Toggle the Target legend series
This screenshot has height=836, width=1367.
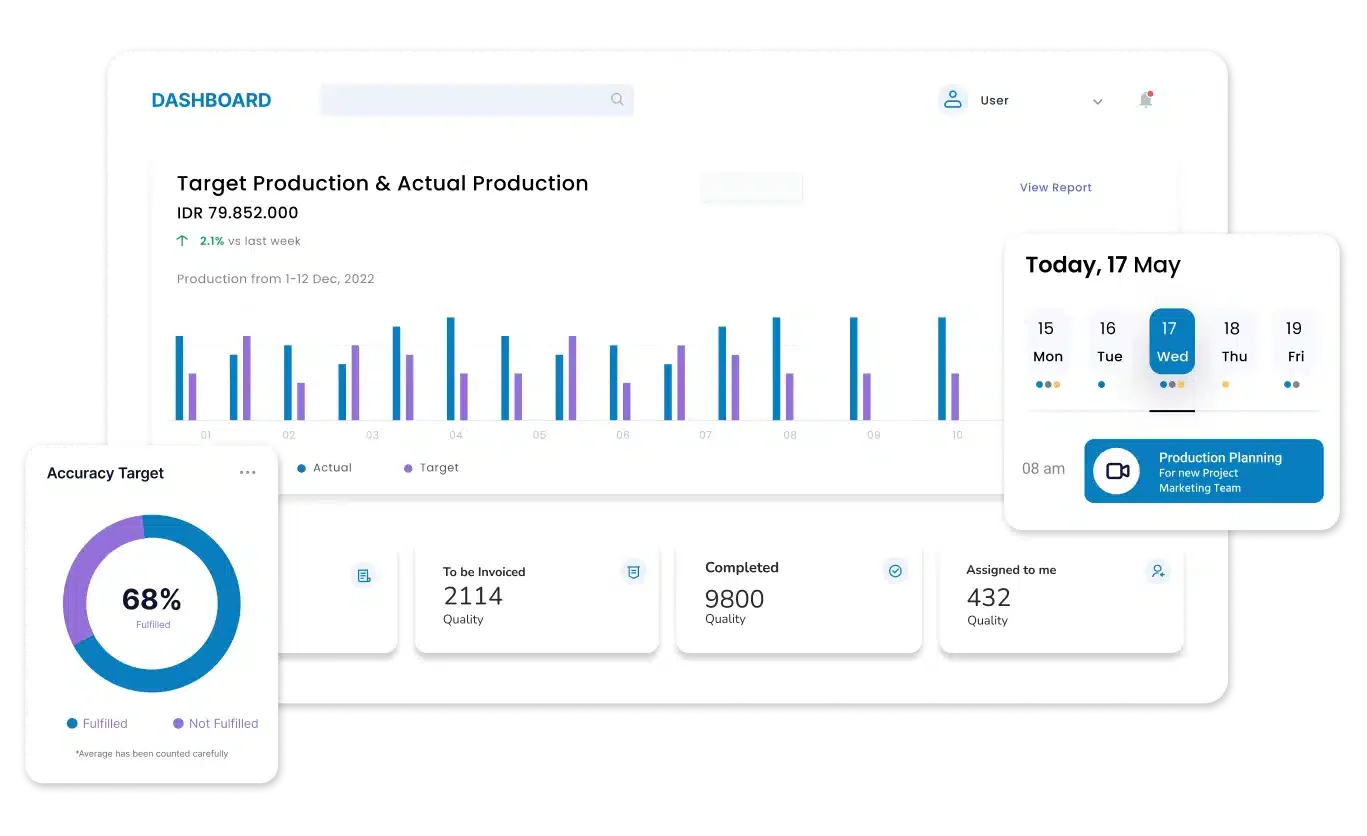pyautogui.click(x=431, y=467)
